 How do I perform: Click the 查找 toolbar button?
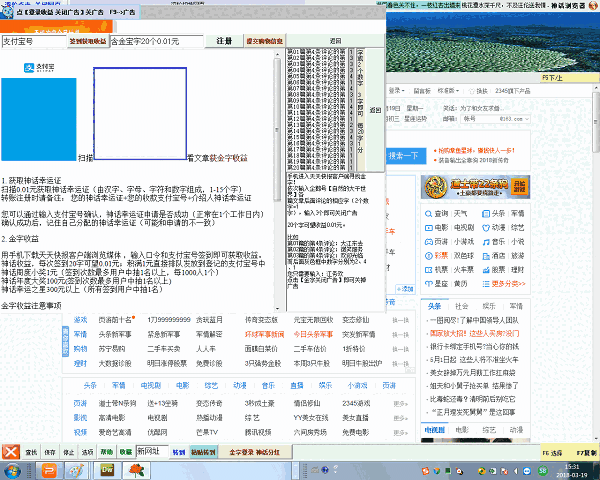tap(31, 452)
